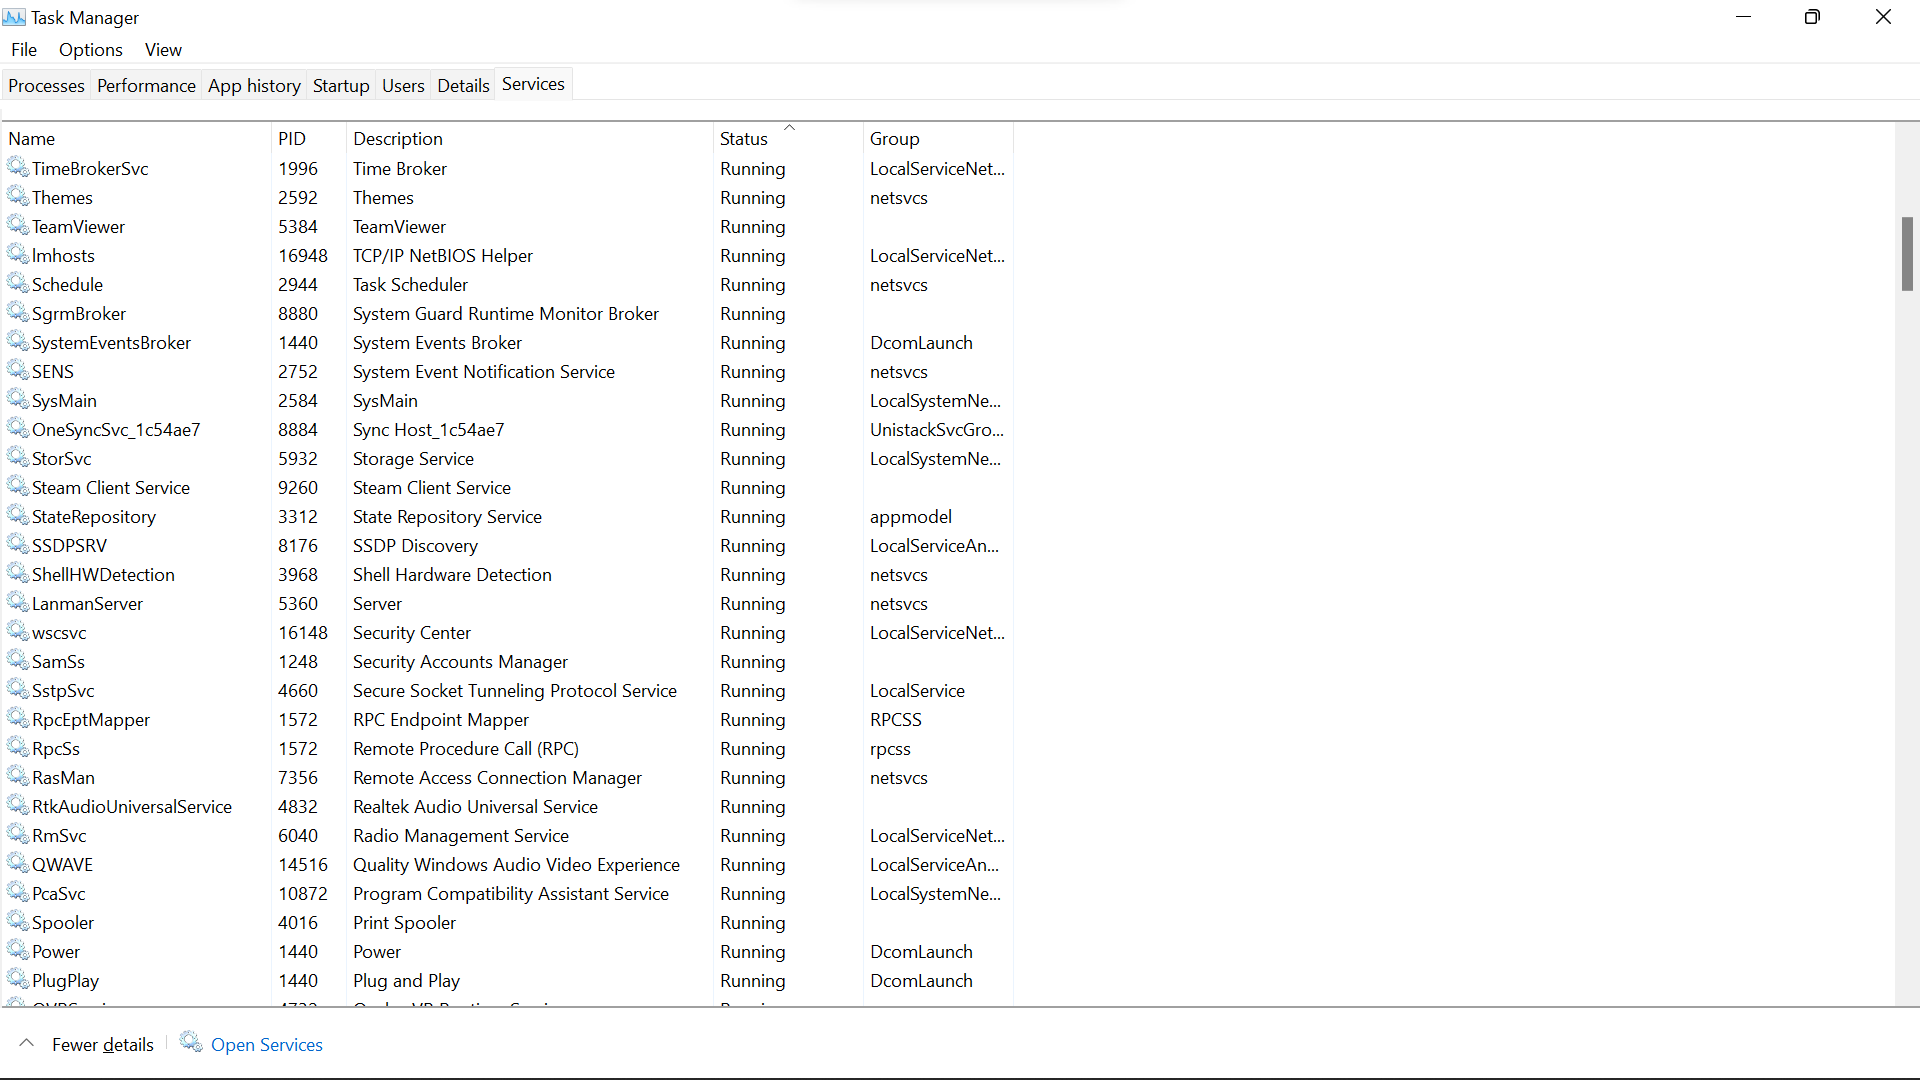Viewport: 1920px width, 1080px height.
Task: Click the SstpSvc service gear icon
Action: point(18,689)
